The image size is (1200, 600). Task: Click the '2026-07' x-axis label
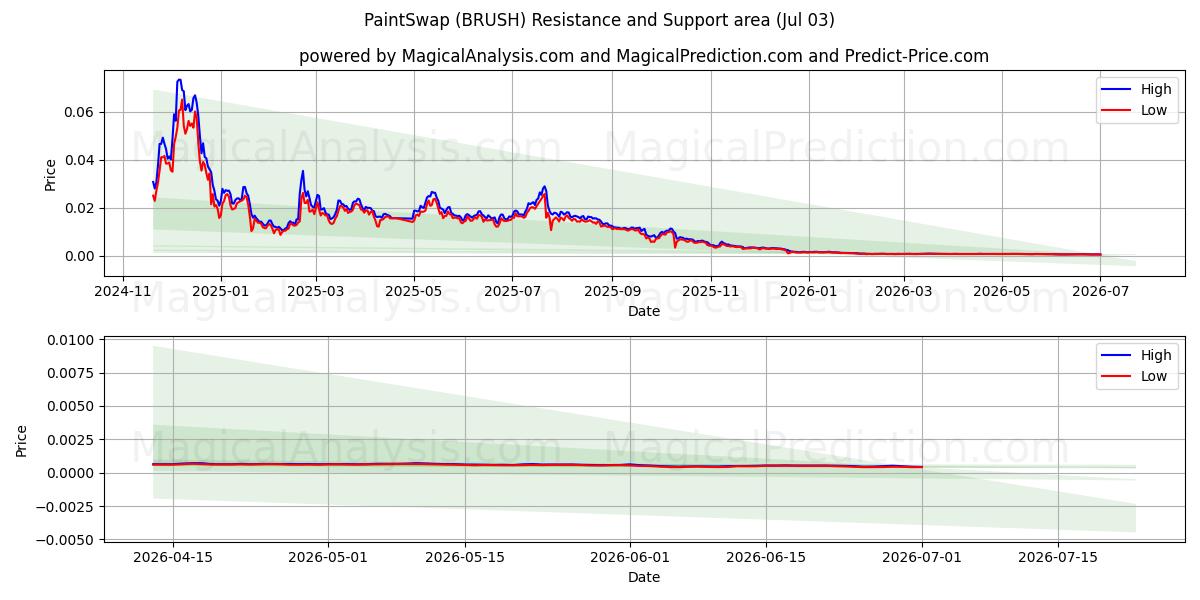coord(1099,291)
